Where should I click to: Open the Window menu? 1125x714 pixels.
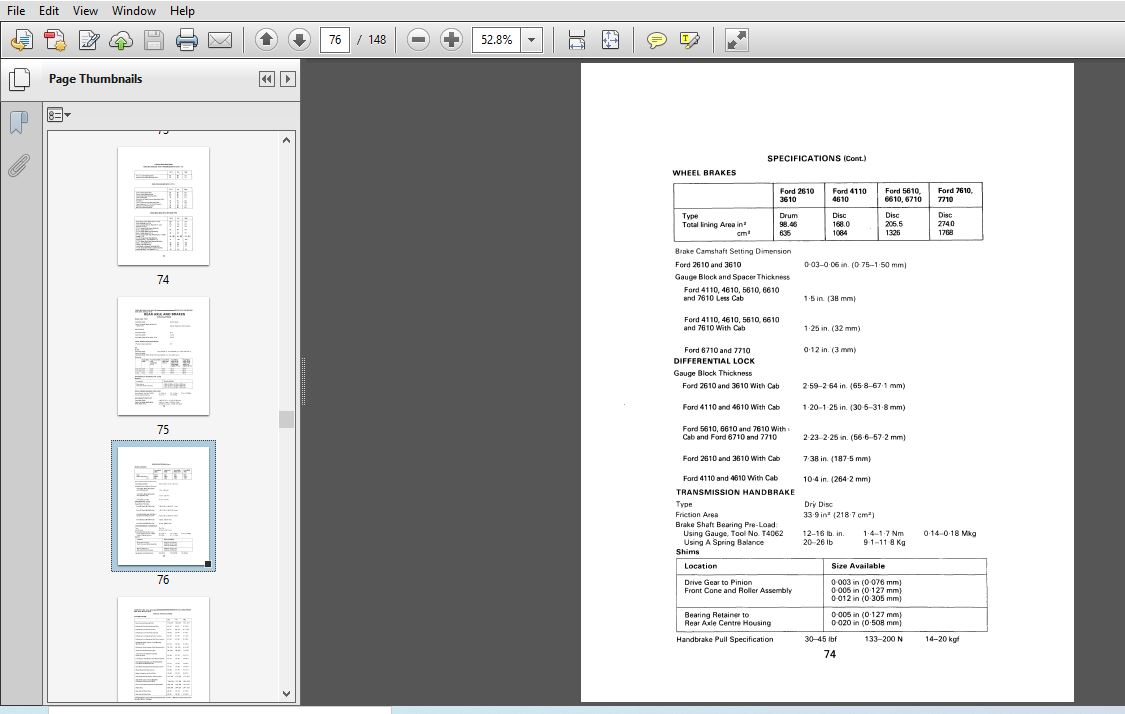133,11
